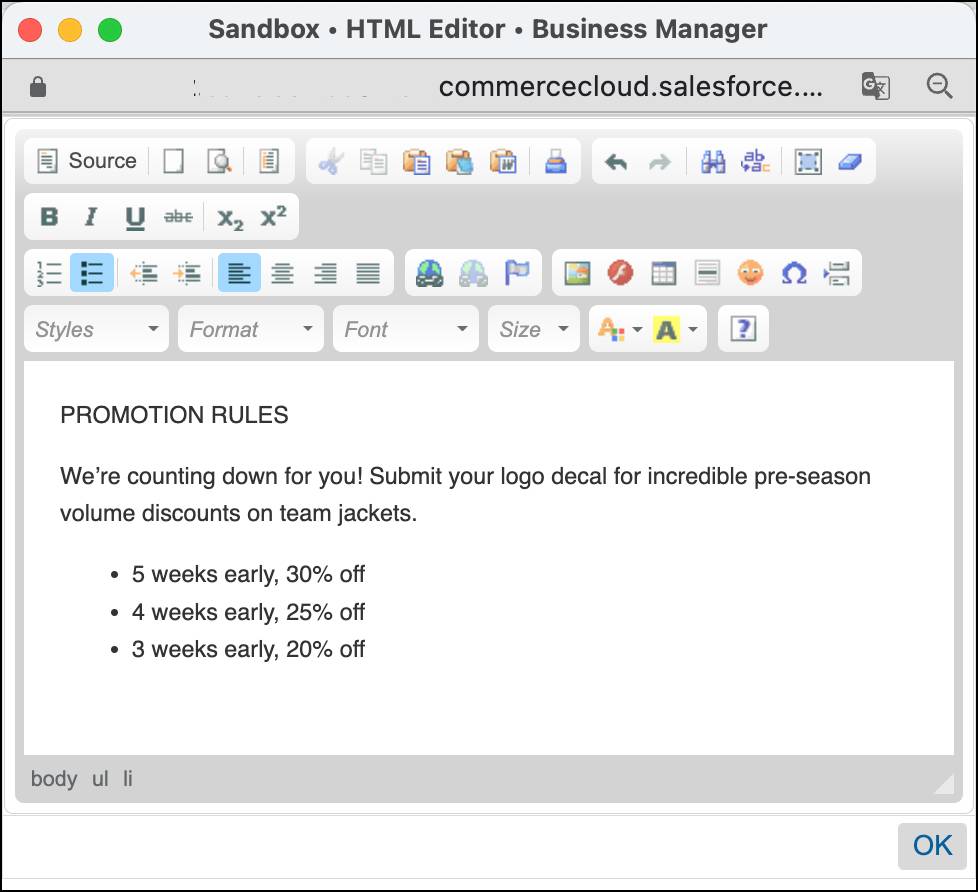Click the '3 weeks early, 20% off' bullet
This screenshot has width=978, height=892.
click(248, 649)
